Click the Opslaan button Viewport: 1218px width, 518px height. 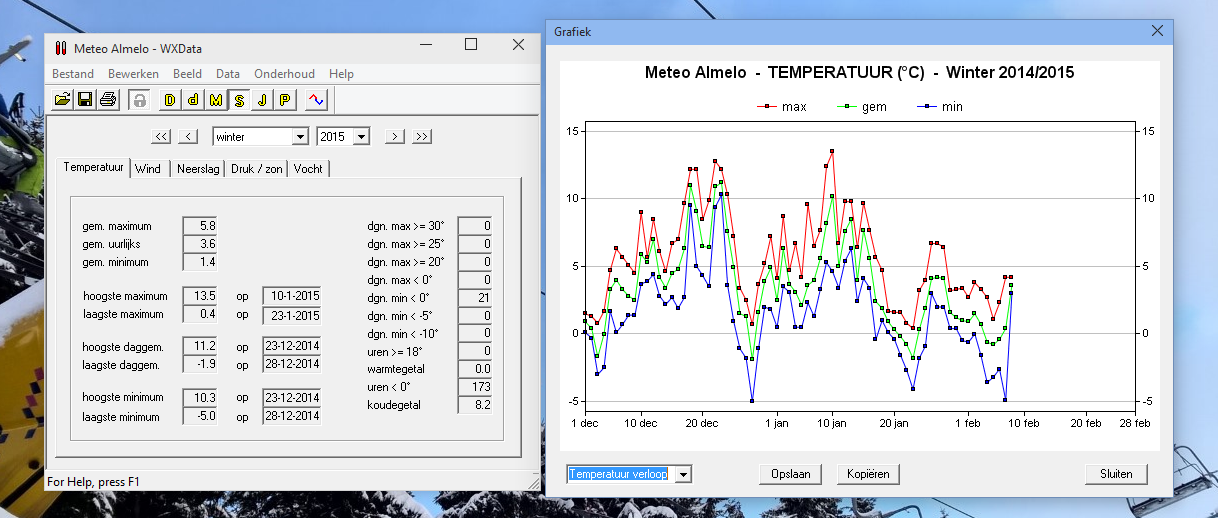(x=790, y=474)
